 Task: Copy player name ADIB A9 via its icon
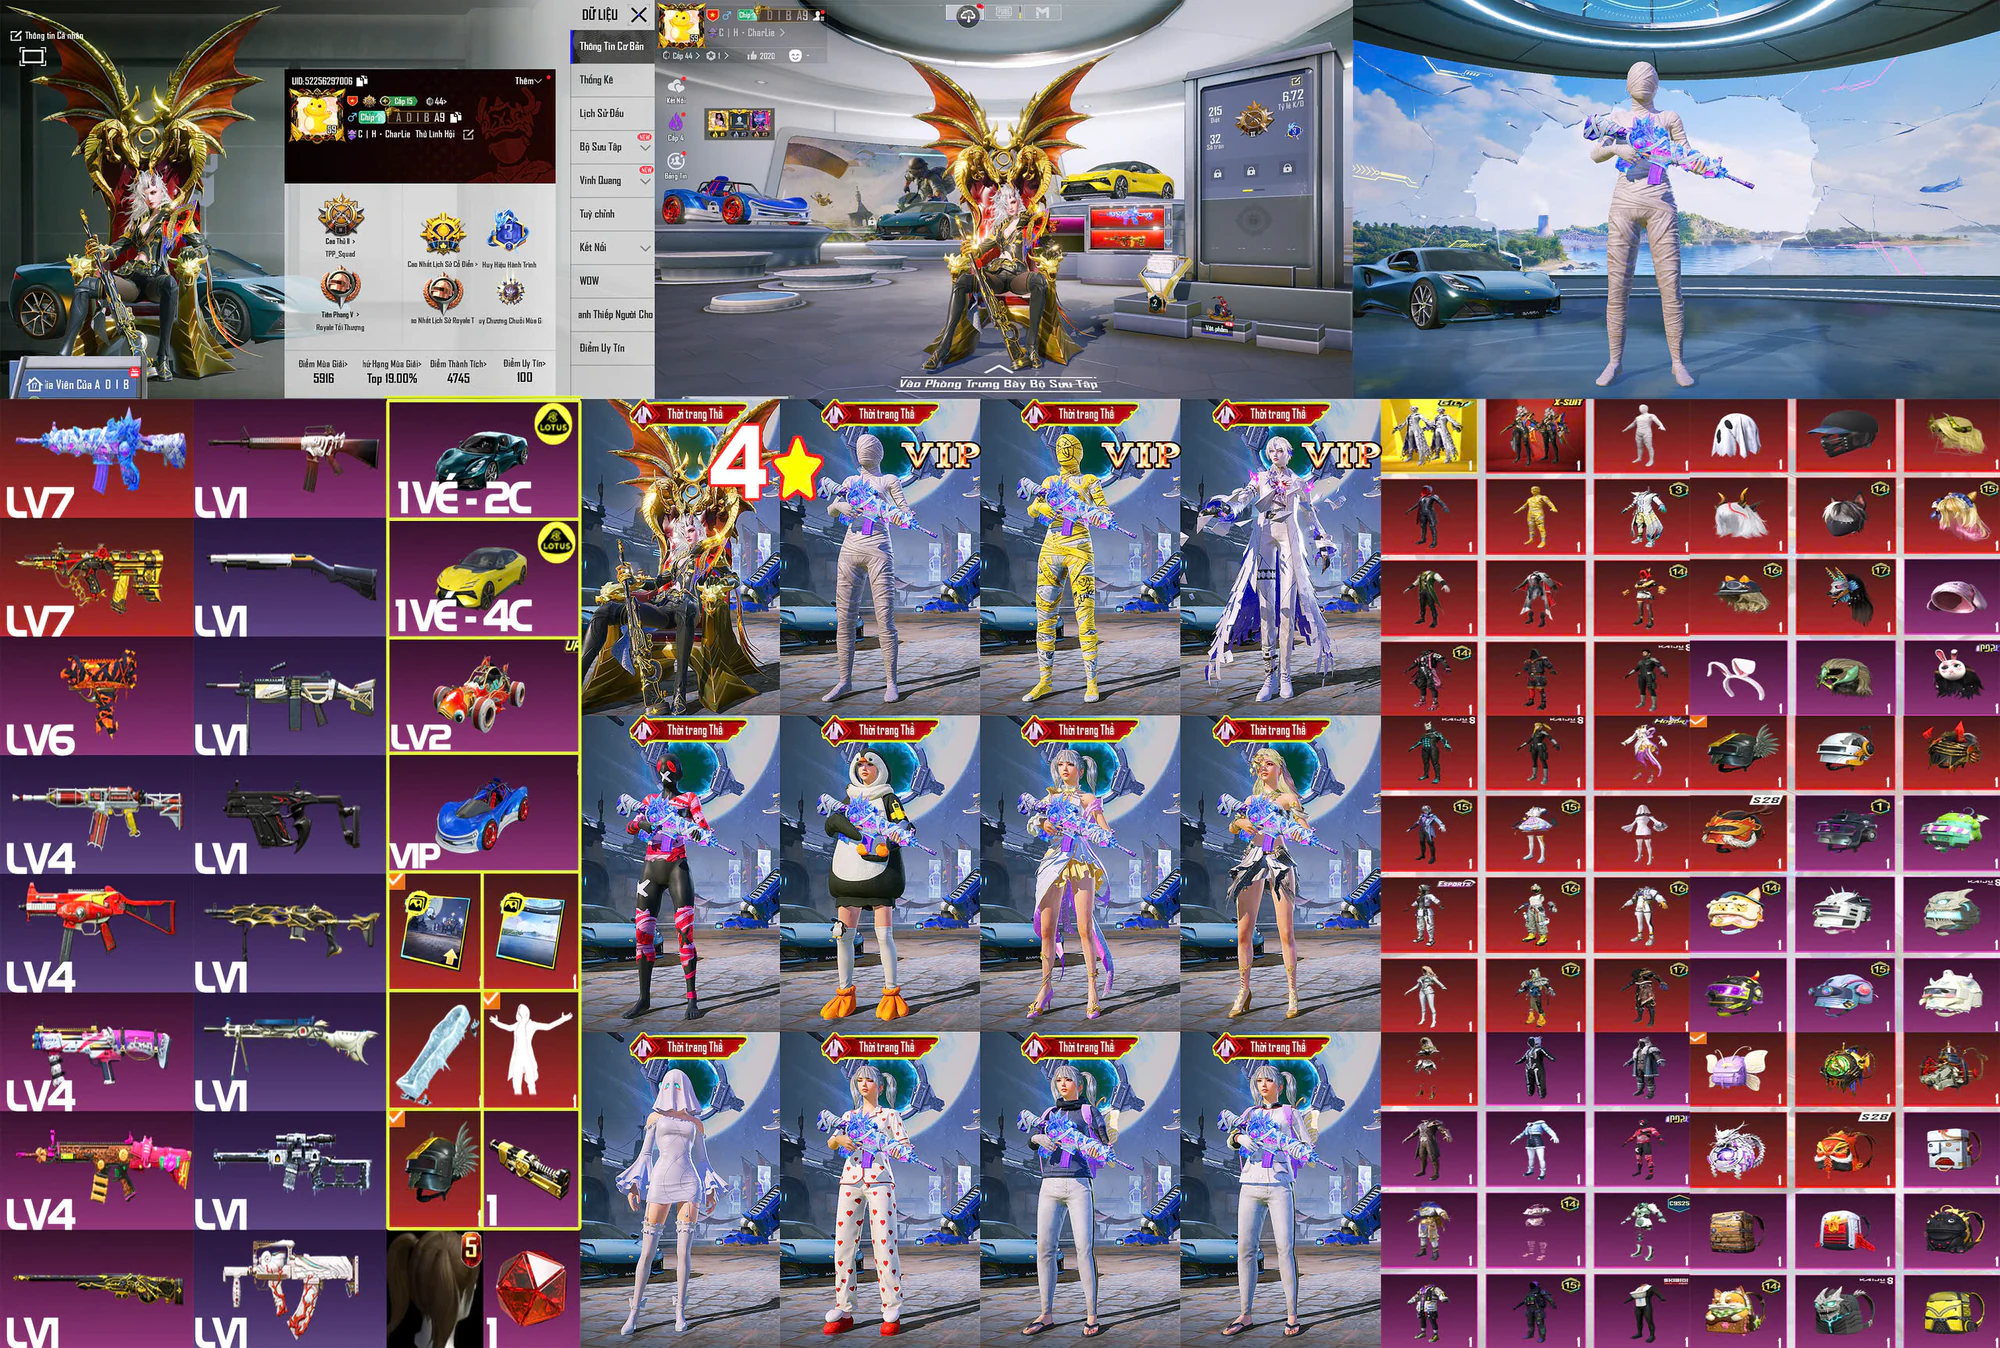(456, 117)
